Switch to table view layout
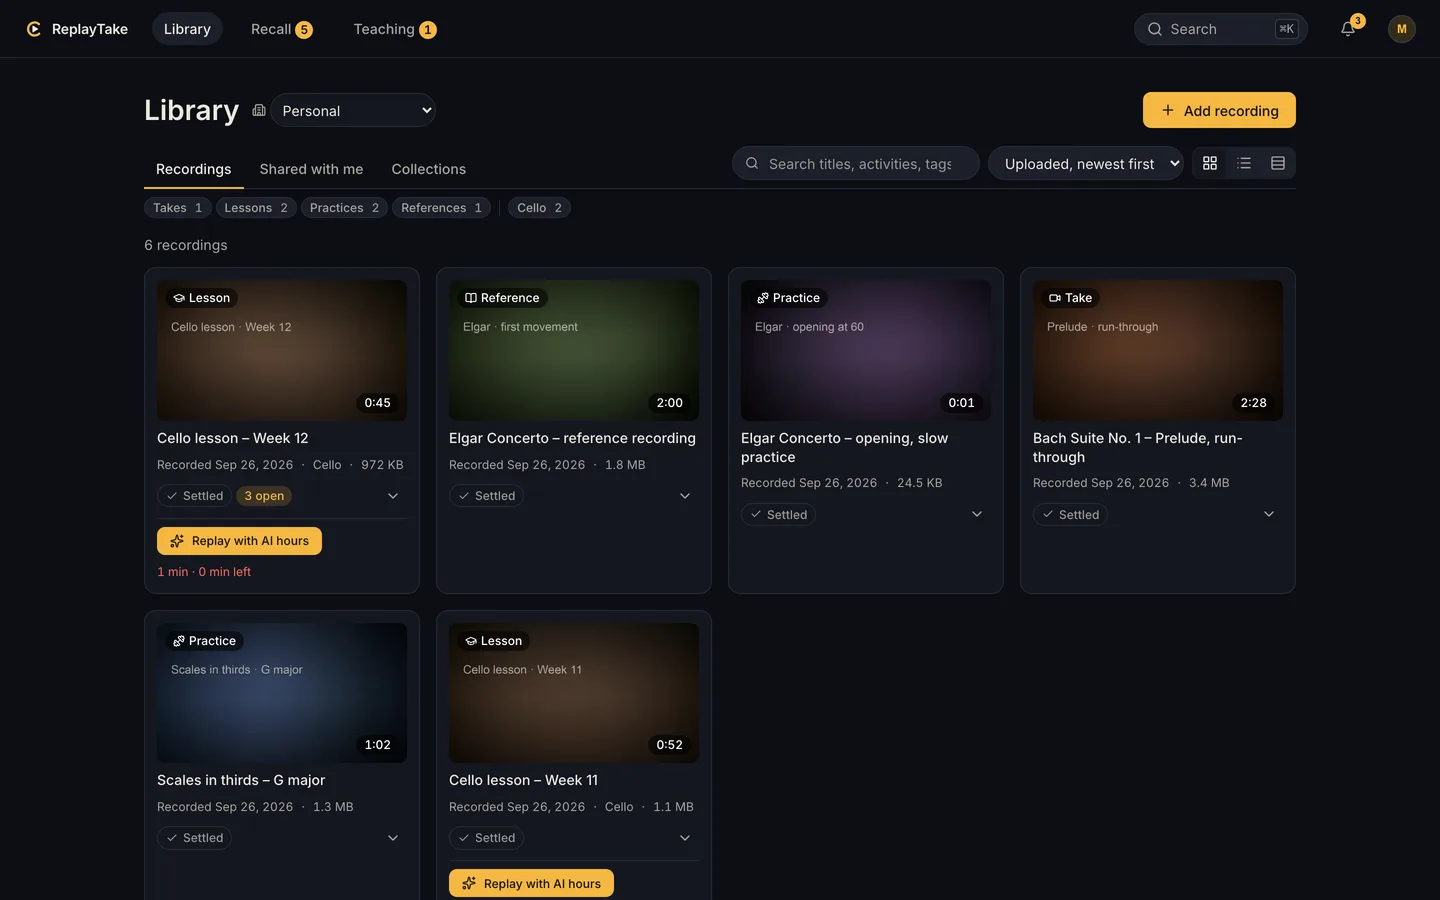The image size is (1440, 900). point(1278,163)
